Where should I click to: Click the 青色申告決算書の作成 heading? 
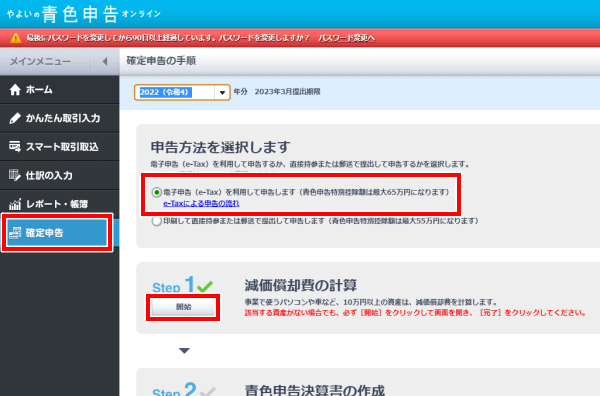click(315, 390)
